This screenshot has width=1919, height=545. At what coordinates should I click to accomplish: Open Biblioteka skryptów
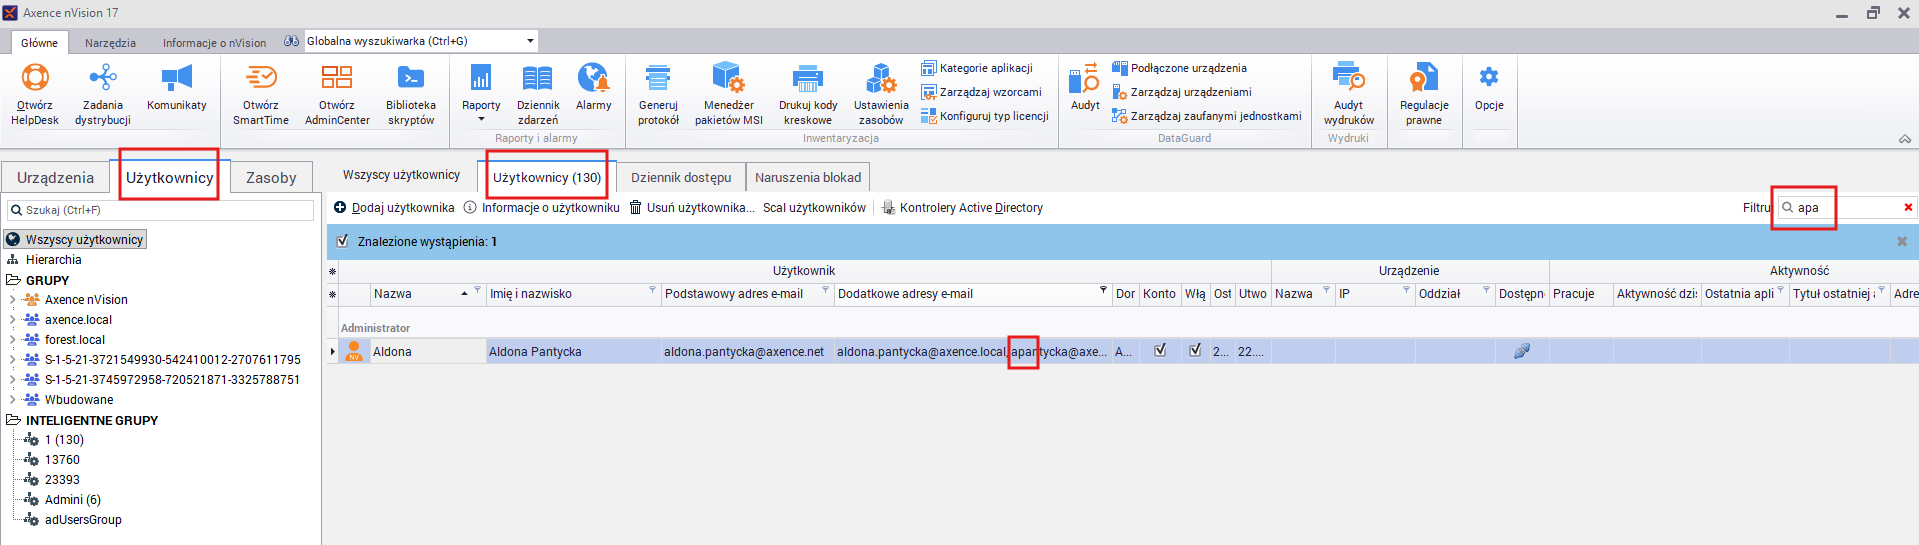[411, 94]
